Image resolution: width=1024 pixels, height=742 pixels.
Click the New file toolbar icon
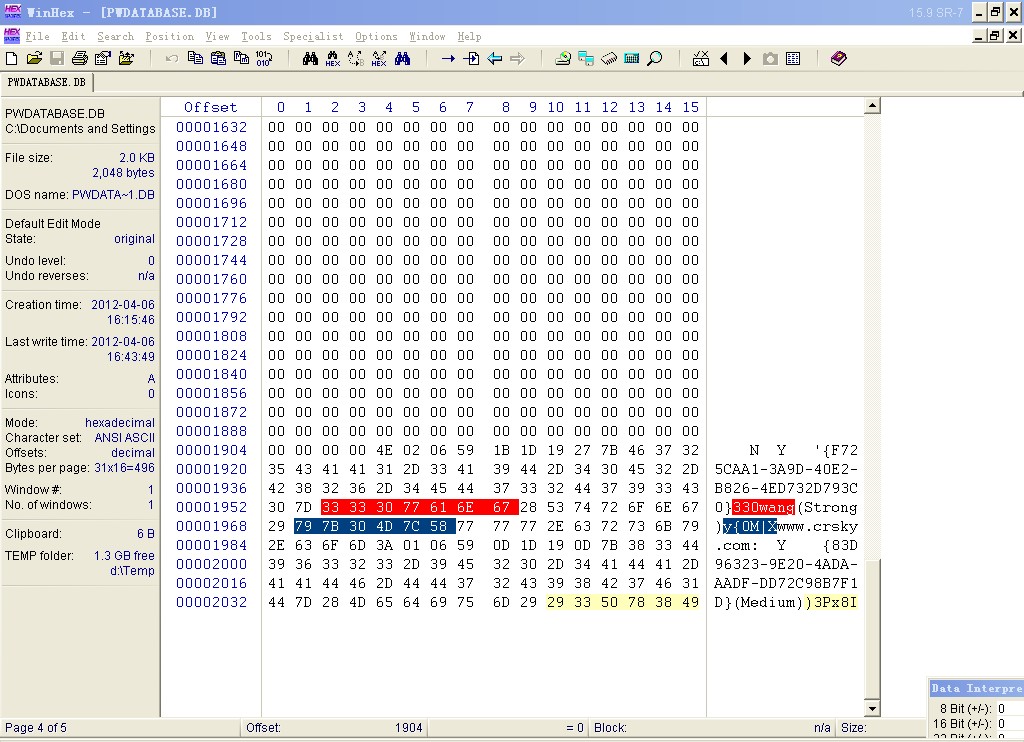point(12,59)
